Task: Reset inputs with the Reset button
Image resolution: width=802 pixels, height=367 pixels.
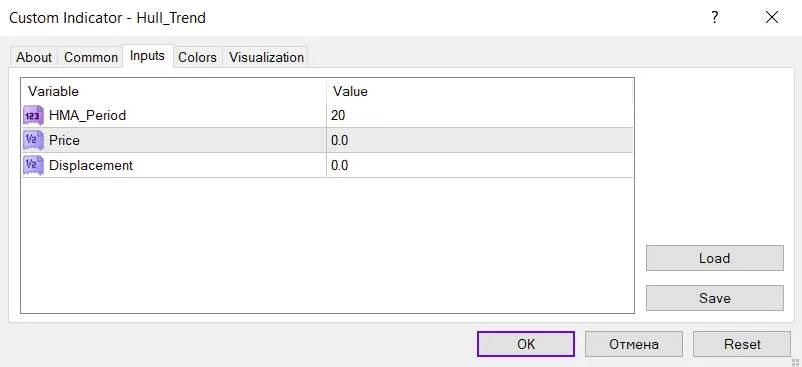Action: (742, 344)
